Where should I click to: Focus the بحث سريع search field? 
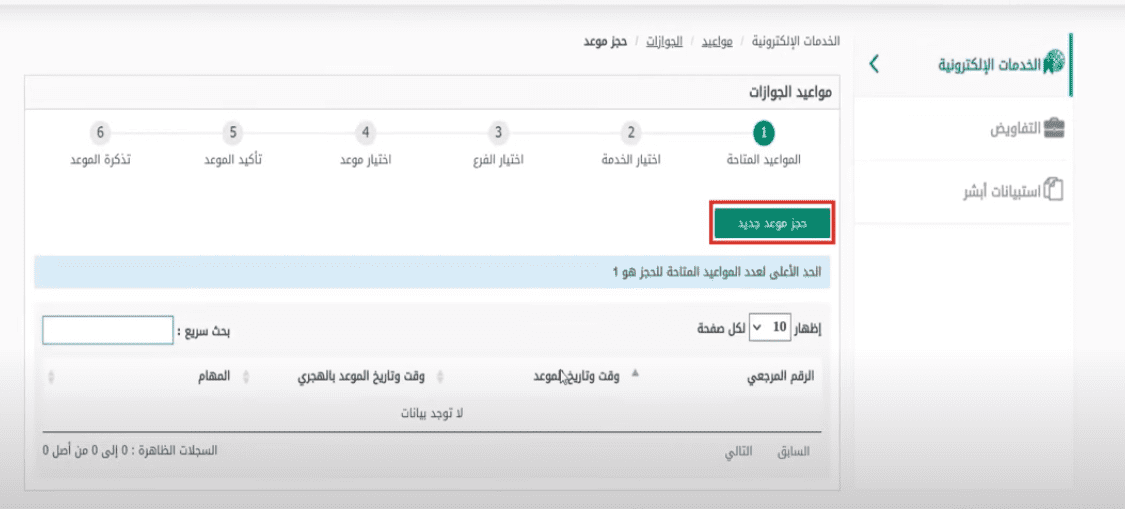coord(108,330)
